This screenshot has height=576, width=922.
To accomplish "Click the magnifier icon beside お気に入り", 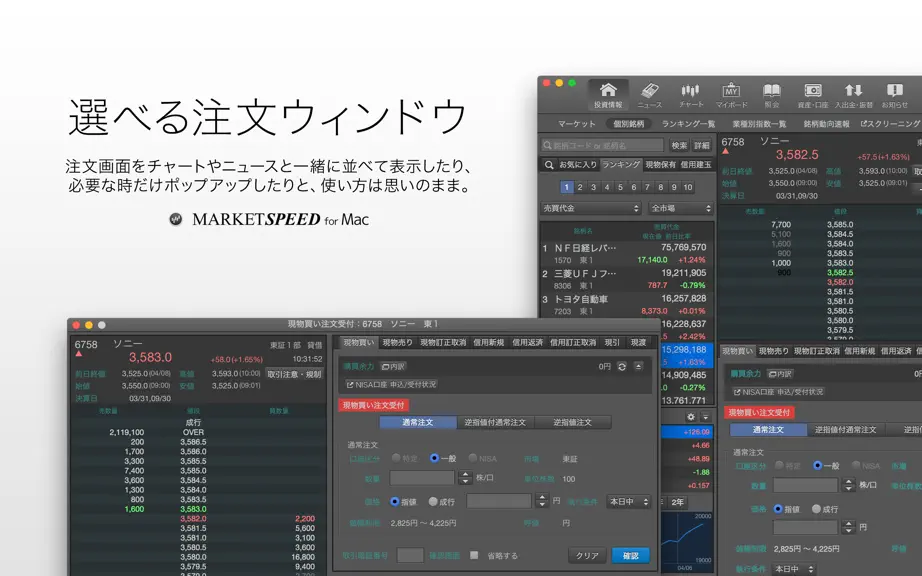I will [549, 165].
